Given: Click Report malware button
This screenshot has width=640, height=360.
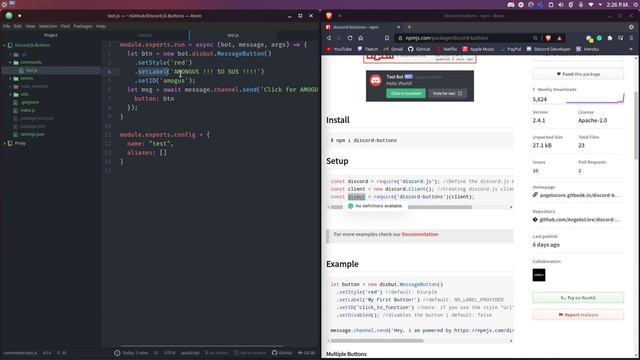Looking at the screenshot, I should [578, 315].
